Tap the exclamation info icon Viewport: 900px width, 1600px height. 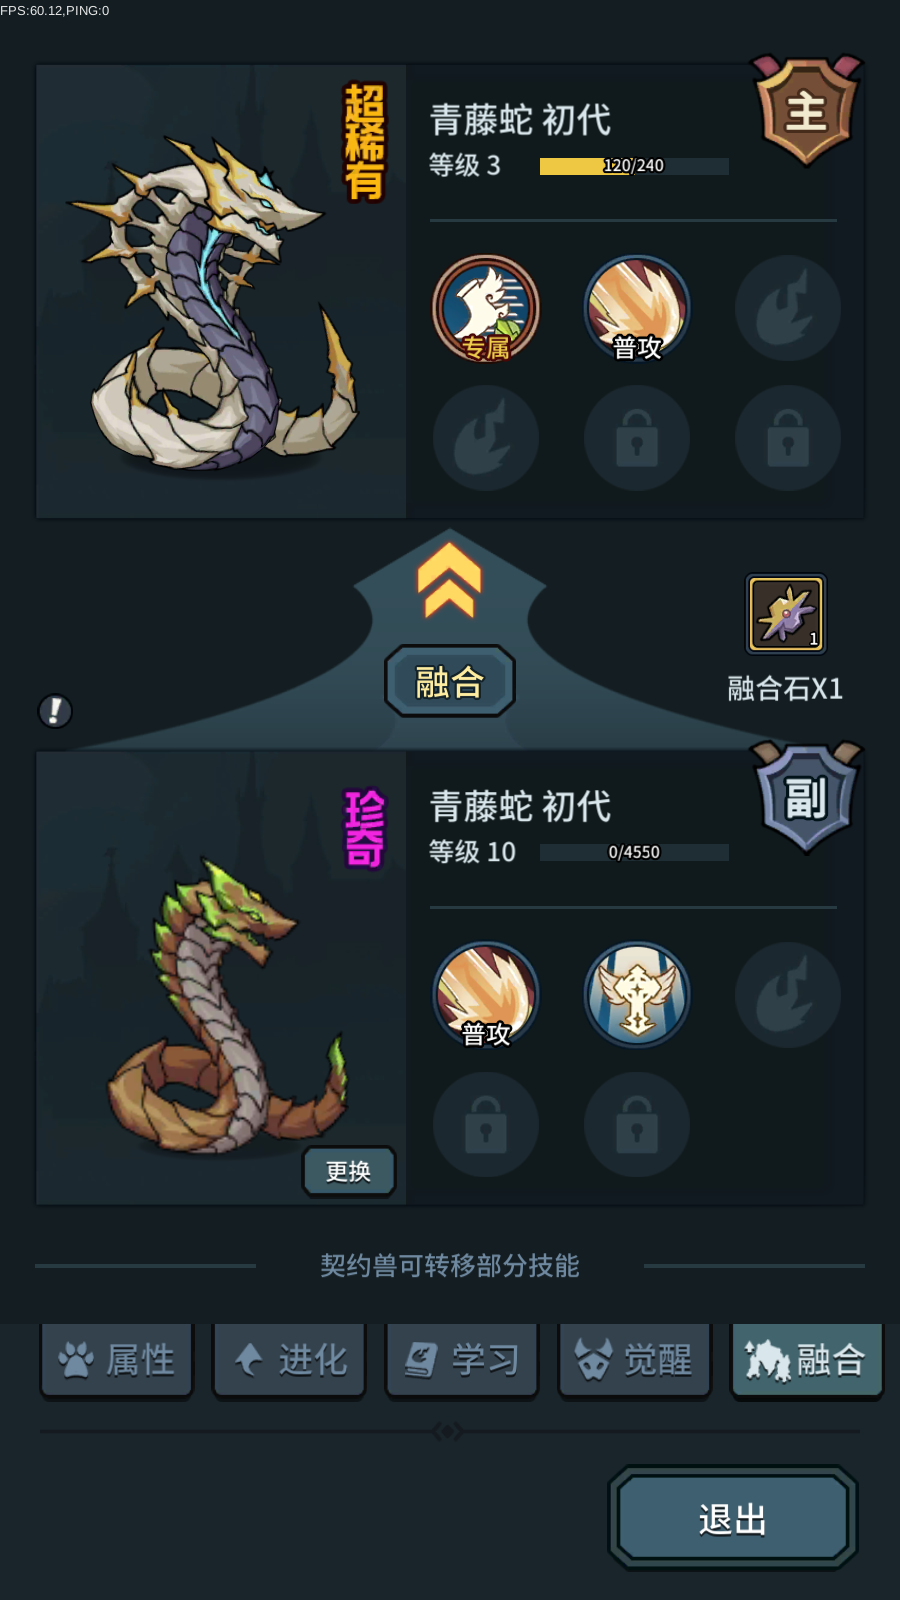tap(55, 711)
